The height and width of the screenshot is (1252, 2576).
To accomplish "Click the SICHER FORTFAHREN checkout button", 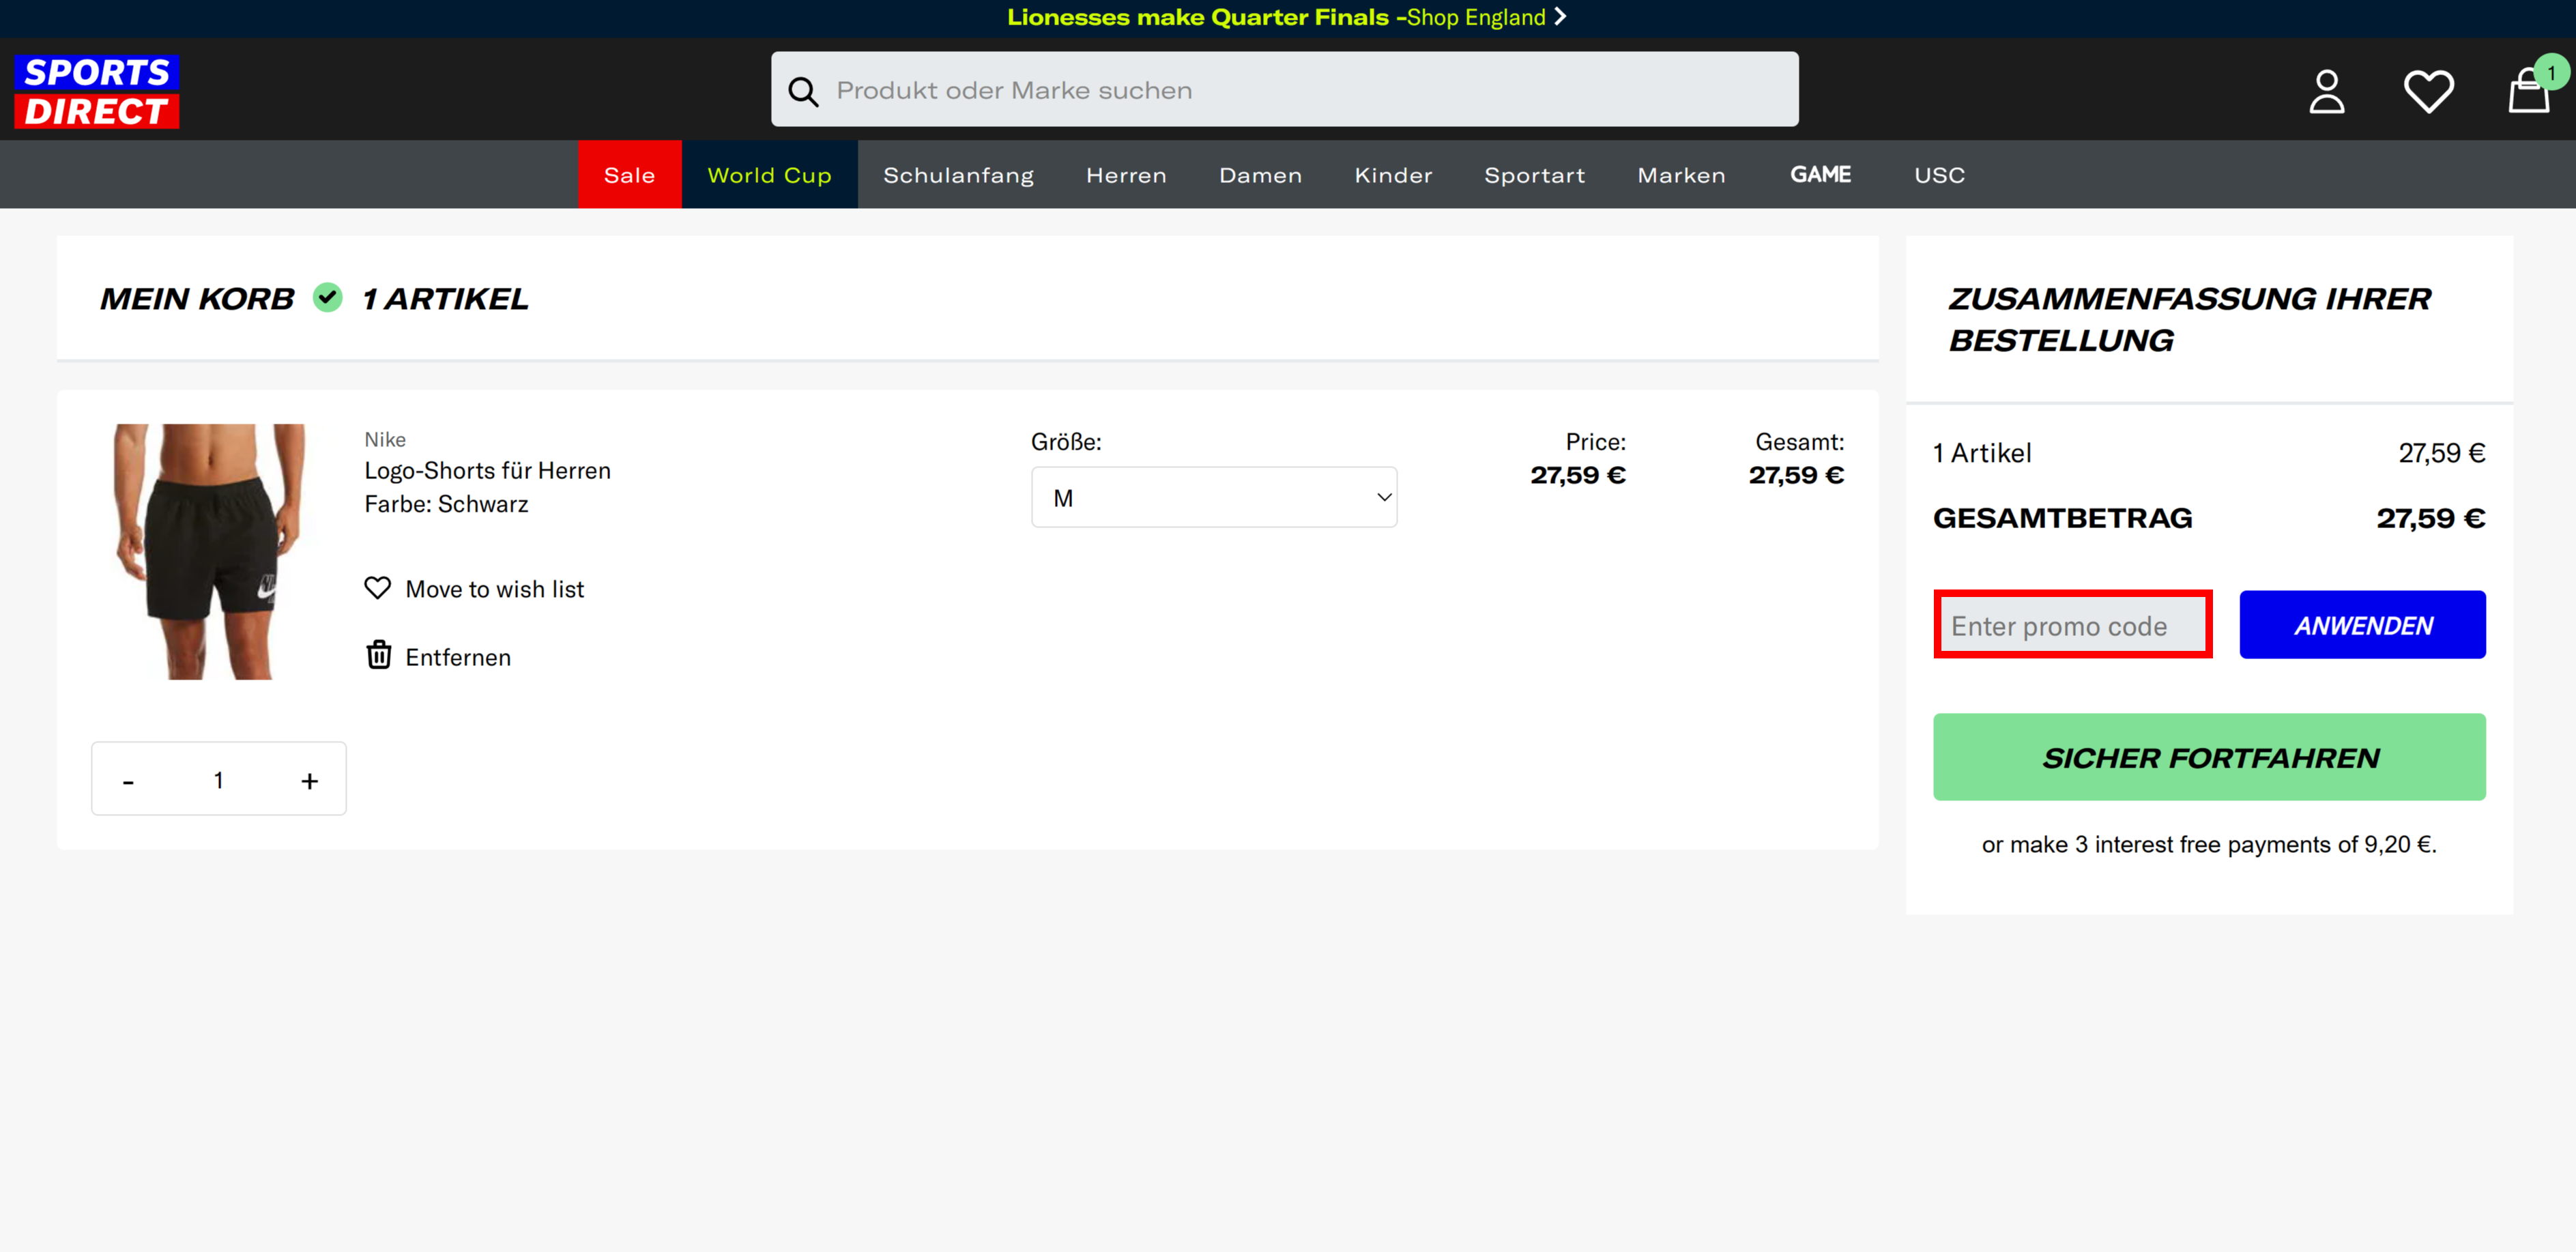I will (x=2209, y=757).
